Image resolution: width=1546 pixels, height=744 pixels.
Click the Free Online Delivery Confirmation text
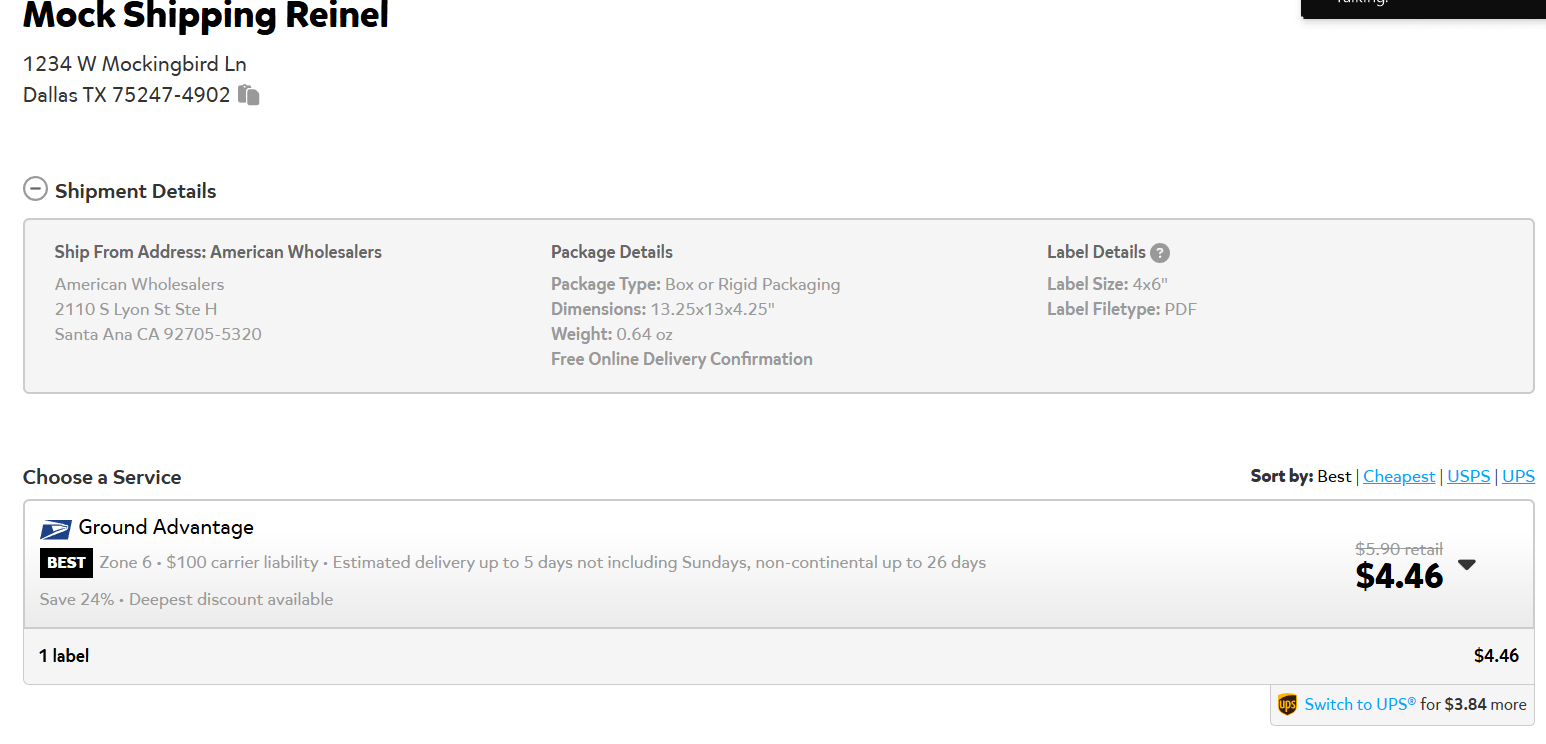[682, 359]
